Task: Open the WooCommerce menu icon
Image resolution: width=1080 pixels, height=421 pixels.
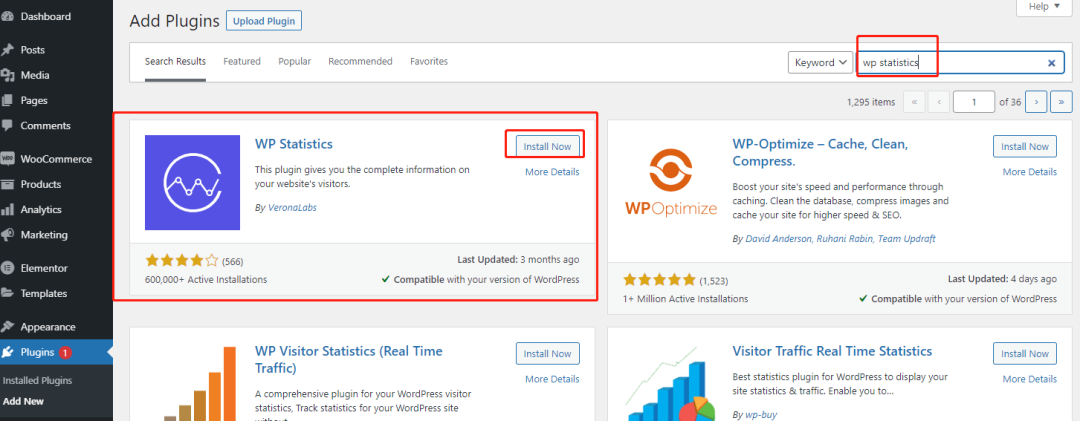Action: pyautogui.click(x=8, y=159)
